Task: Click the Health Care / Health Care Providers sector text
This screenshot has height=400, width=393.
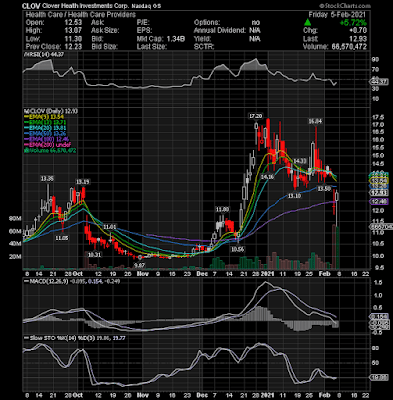Action: (81, 14)
